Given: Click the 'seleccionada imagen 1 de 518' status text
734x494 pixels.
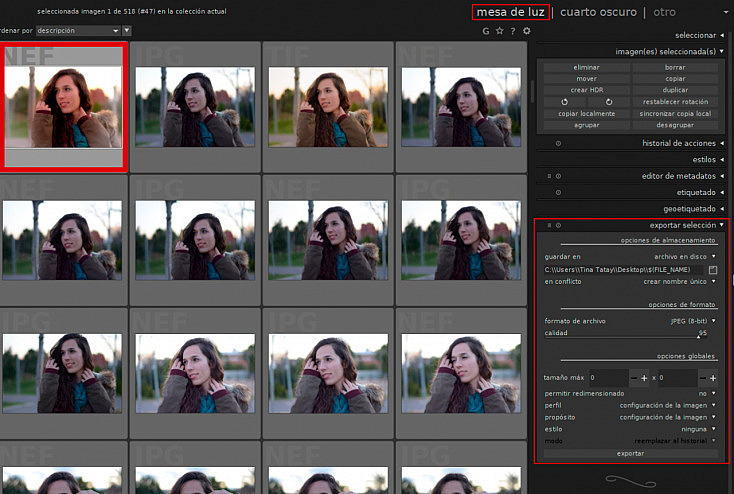Looking at the screenshot, I should point(132,11).
